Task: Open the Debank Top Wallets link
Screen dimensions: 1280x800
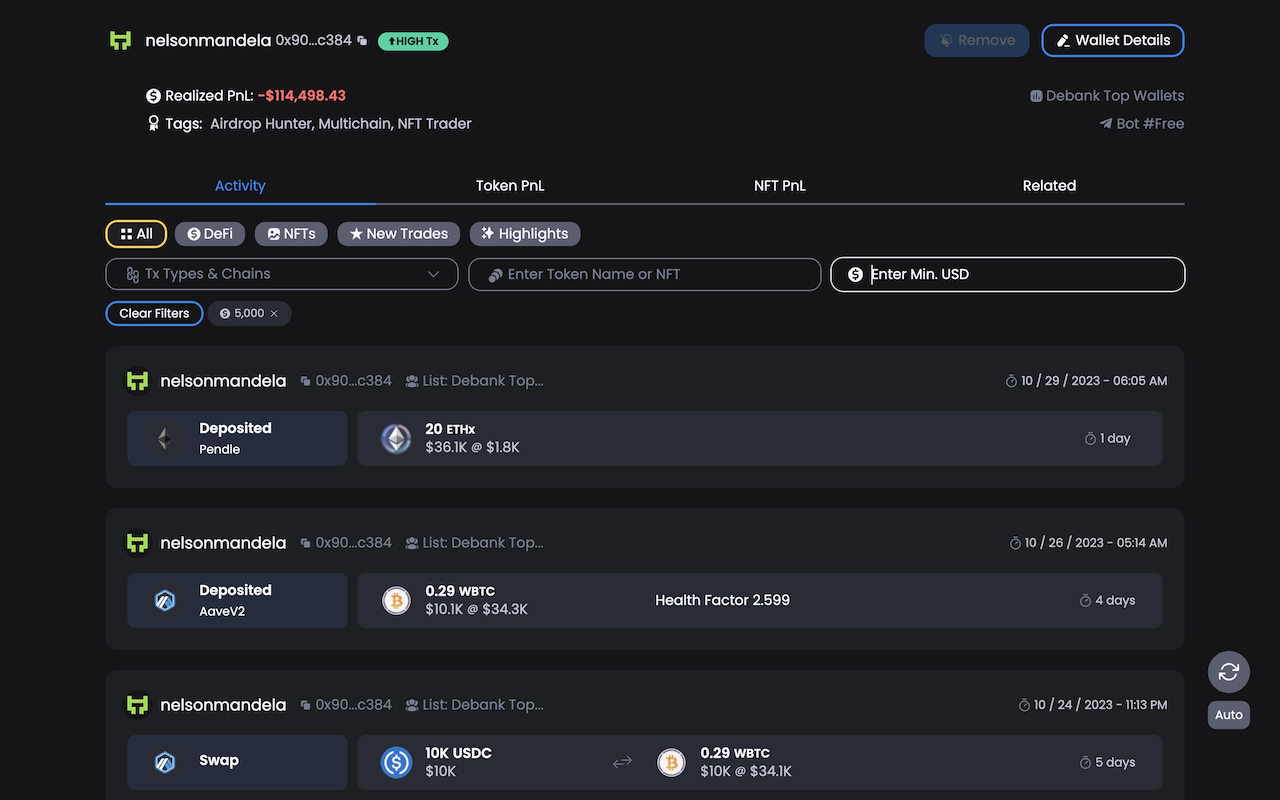Action: 1107,96
